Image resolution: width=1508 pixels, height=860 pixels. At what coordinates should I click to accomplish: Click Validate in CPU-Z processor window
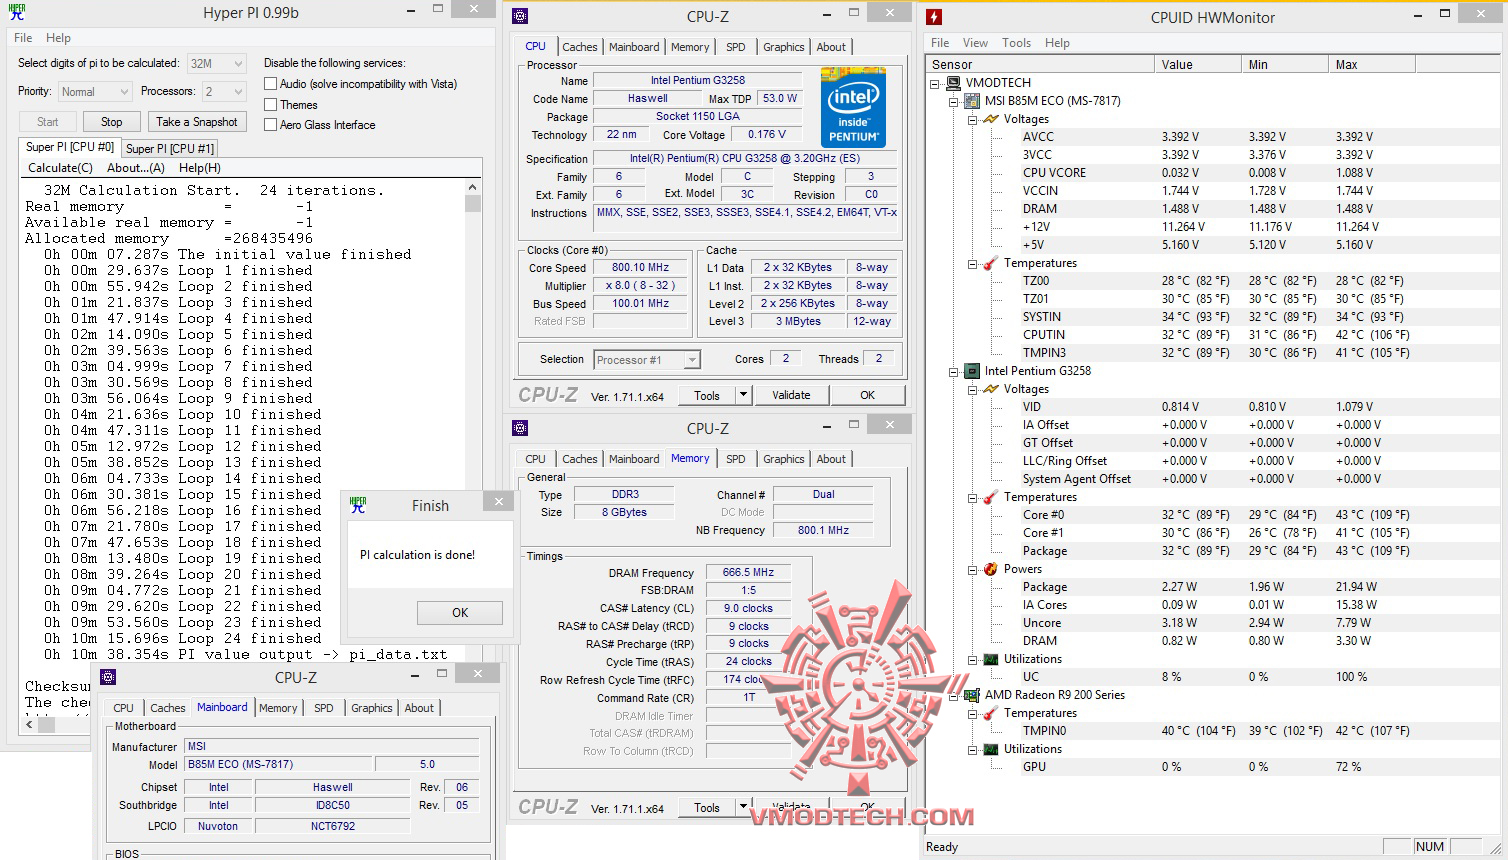click(x=791, y=395)
